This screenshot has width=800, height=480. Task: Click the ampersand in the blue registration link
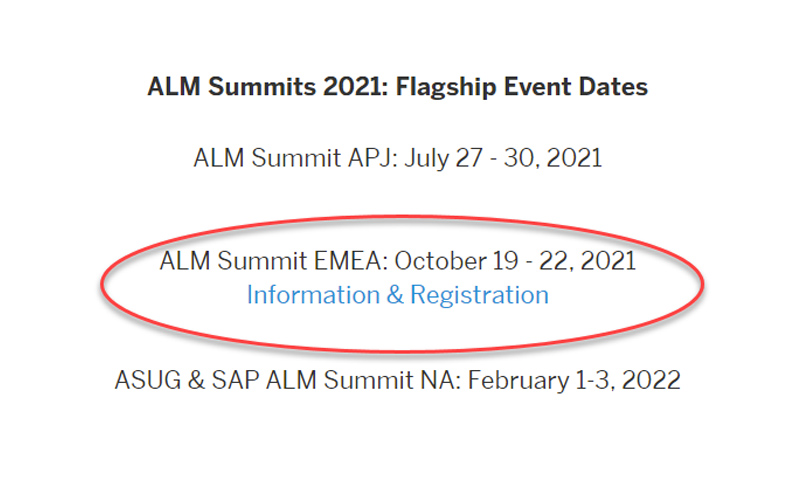tap(395, 295)
